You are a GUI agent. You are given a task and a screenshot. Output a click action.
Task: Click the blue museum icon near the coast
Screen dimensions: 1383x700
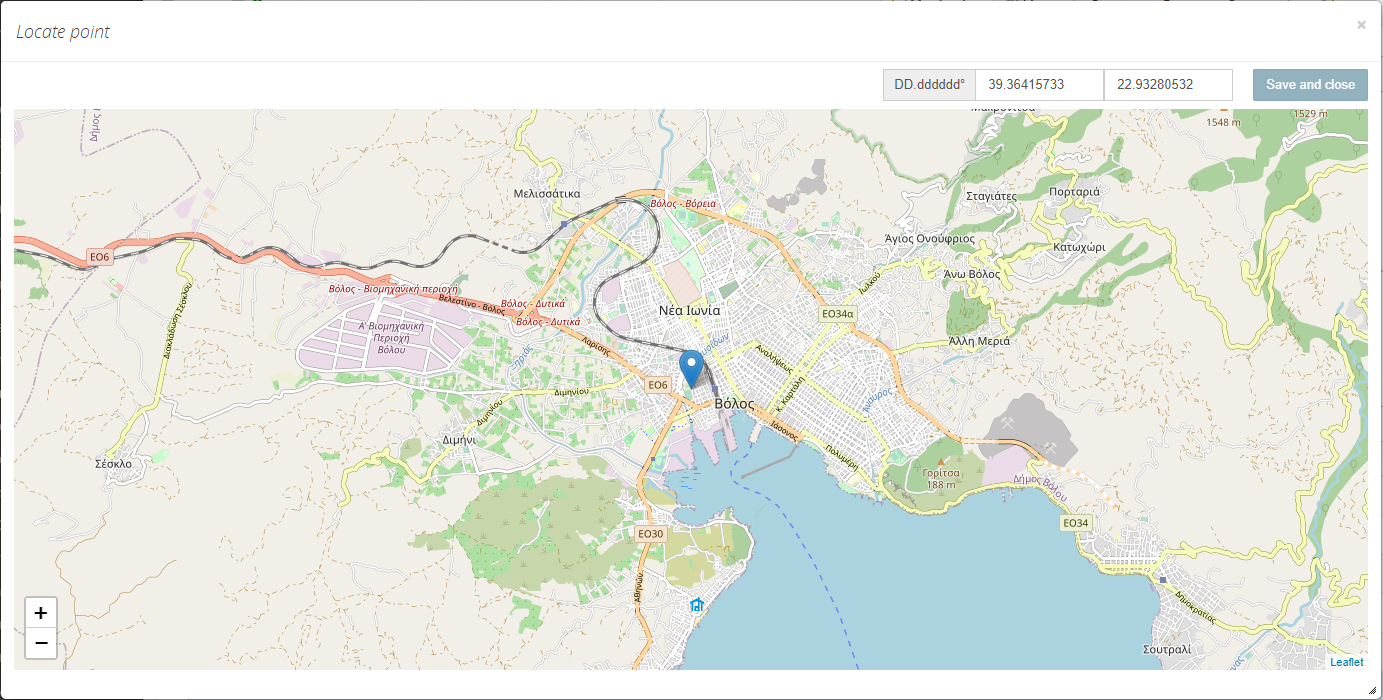pos(696,605)
